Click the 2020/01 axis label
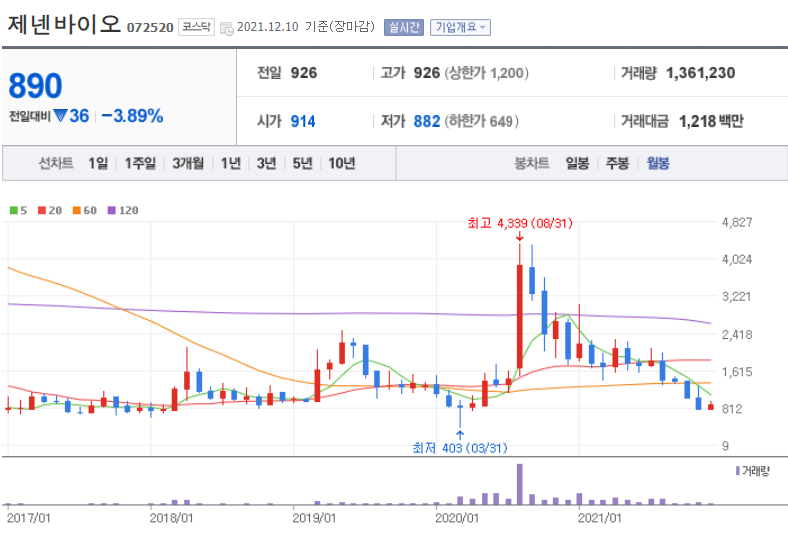The height and width of the screenshot is (548, 788). click(x=457, y=518)
